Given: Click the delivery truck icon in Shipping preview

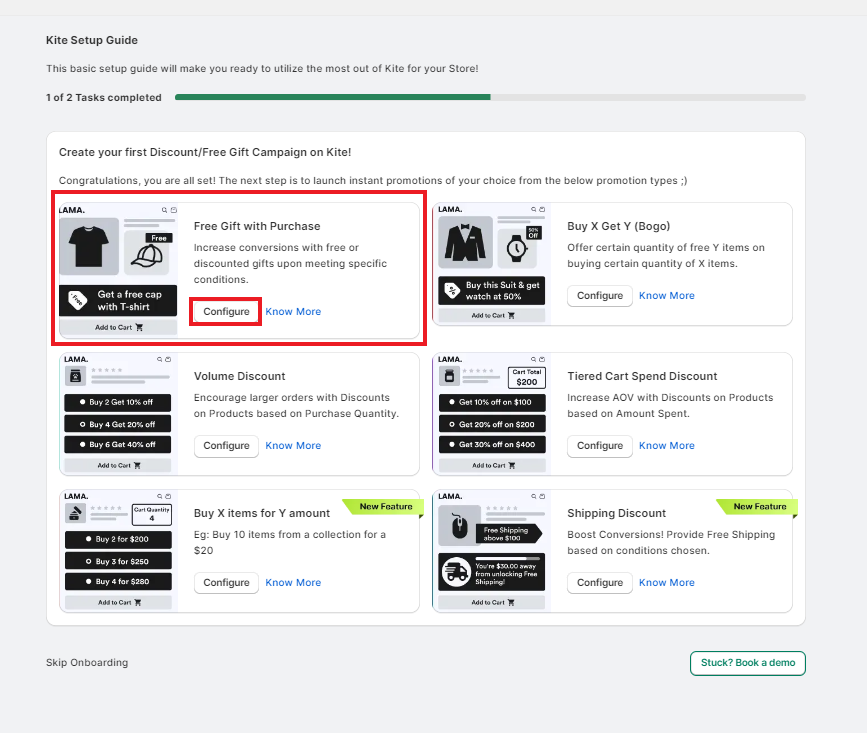Looking at the screenshot, I should tap(457, 572).
